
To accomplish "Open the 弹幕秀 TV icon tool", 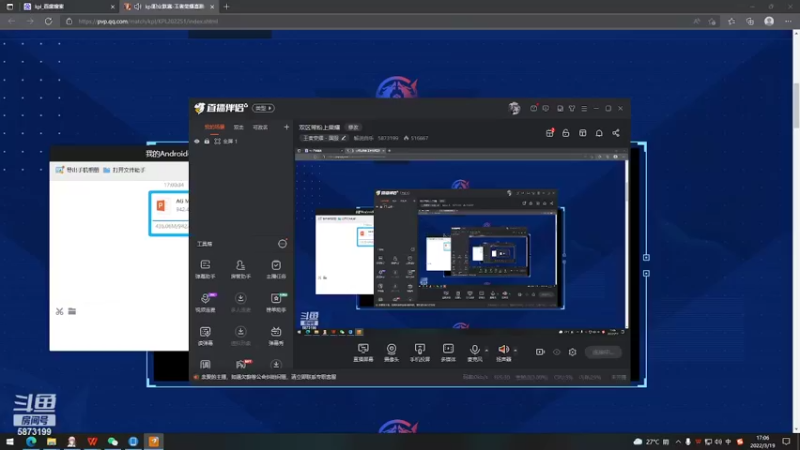I will (x=276, y=336).
